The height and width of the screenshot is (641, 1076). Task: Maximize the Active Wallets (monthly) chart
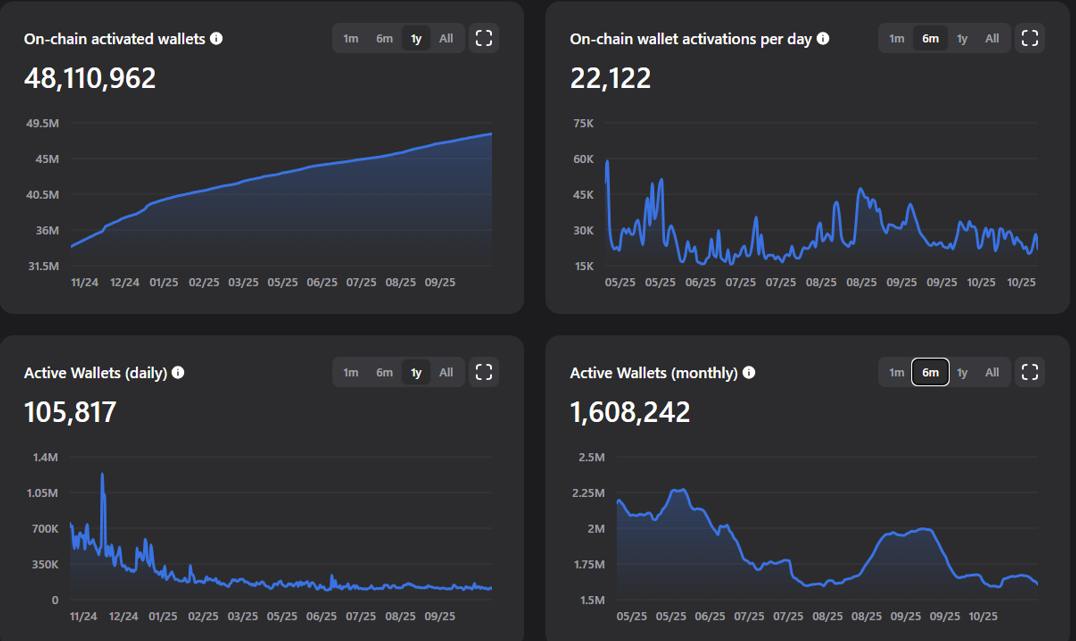(1030, 372)
